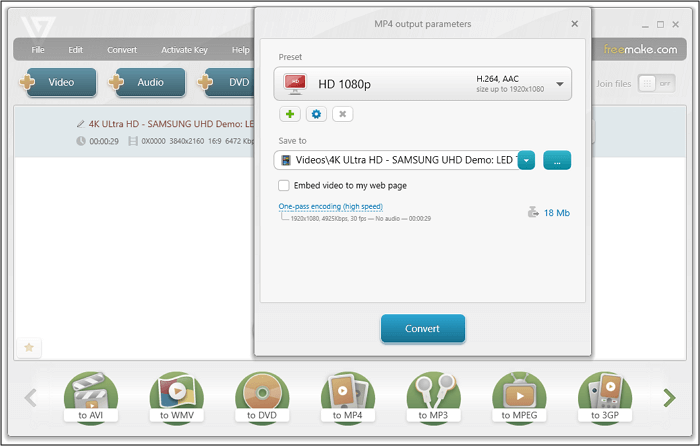
Task: Open the Convert menu
Action: click(122, 50)
